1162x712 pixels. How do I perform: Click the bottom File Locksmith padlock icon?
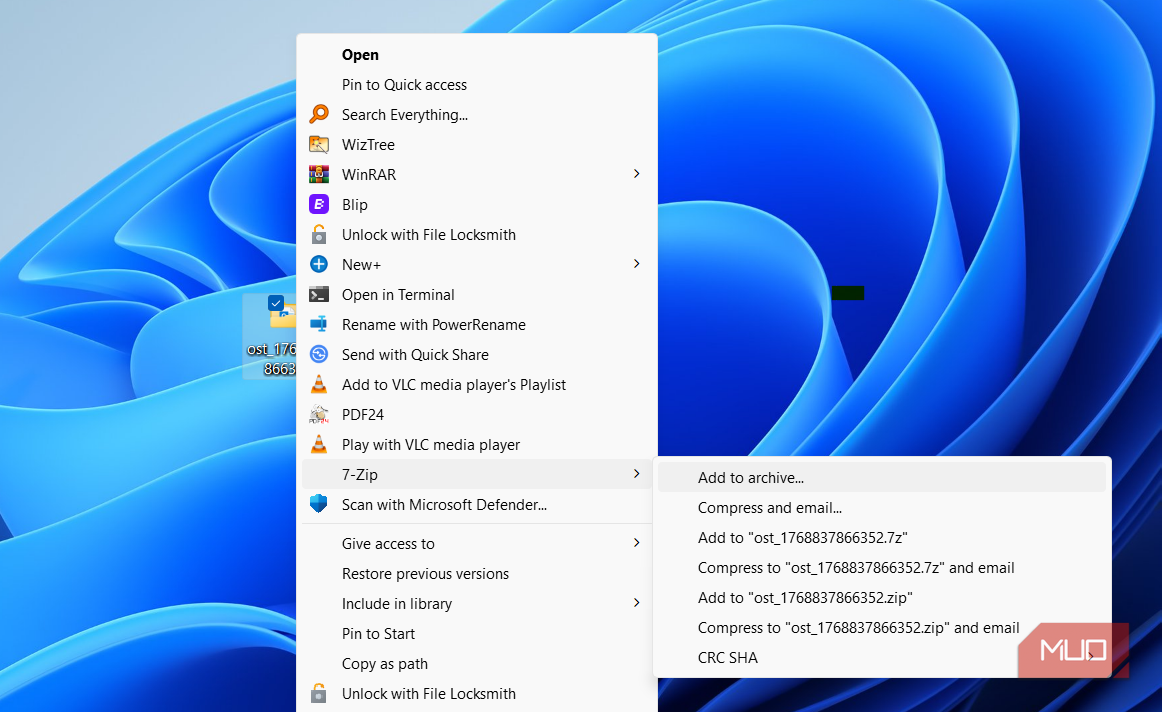pos(319,693)
